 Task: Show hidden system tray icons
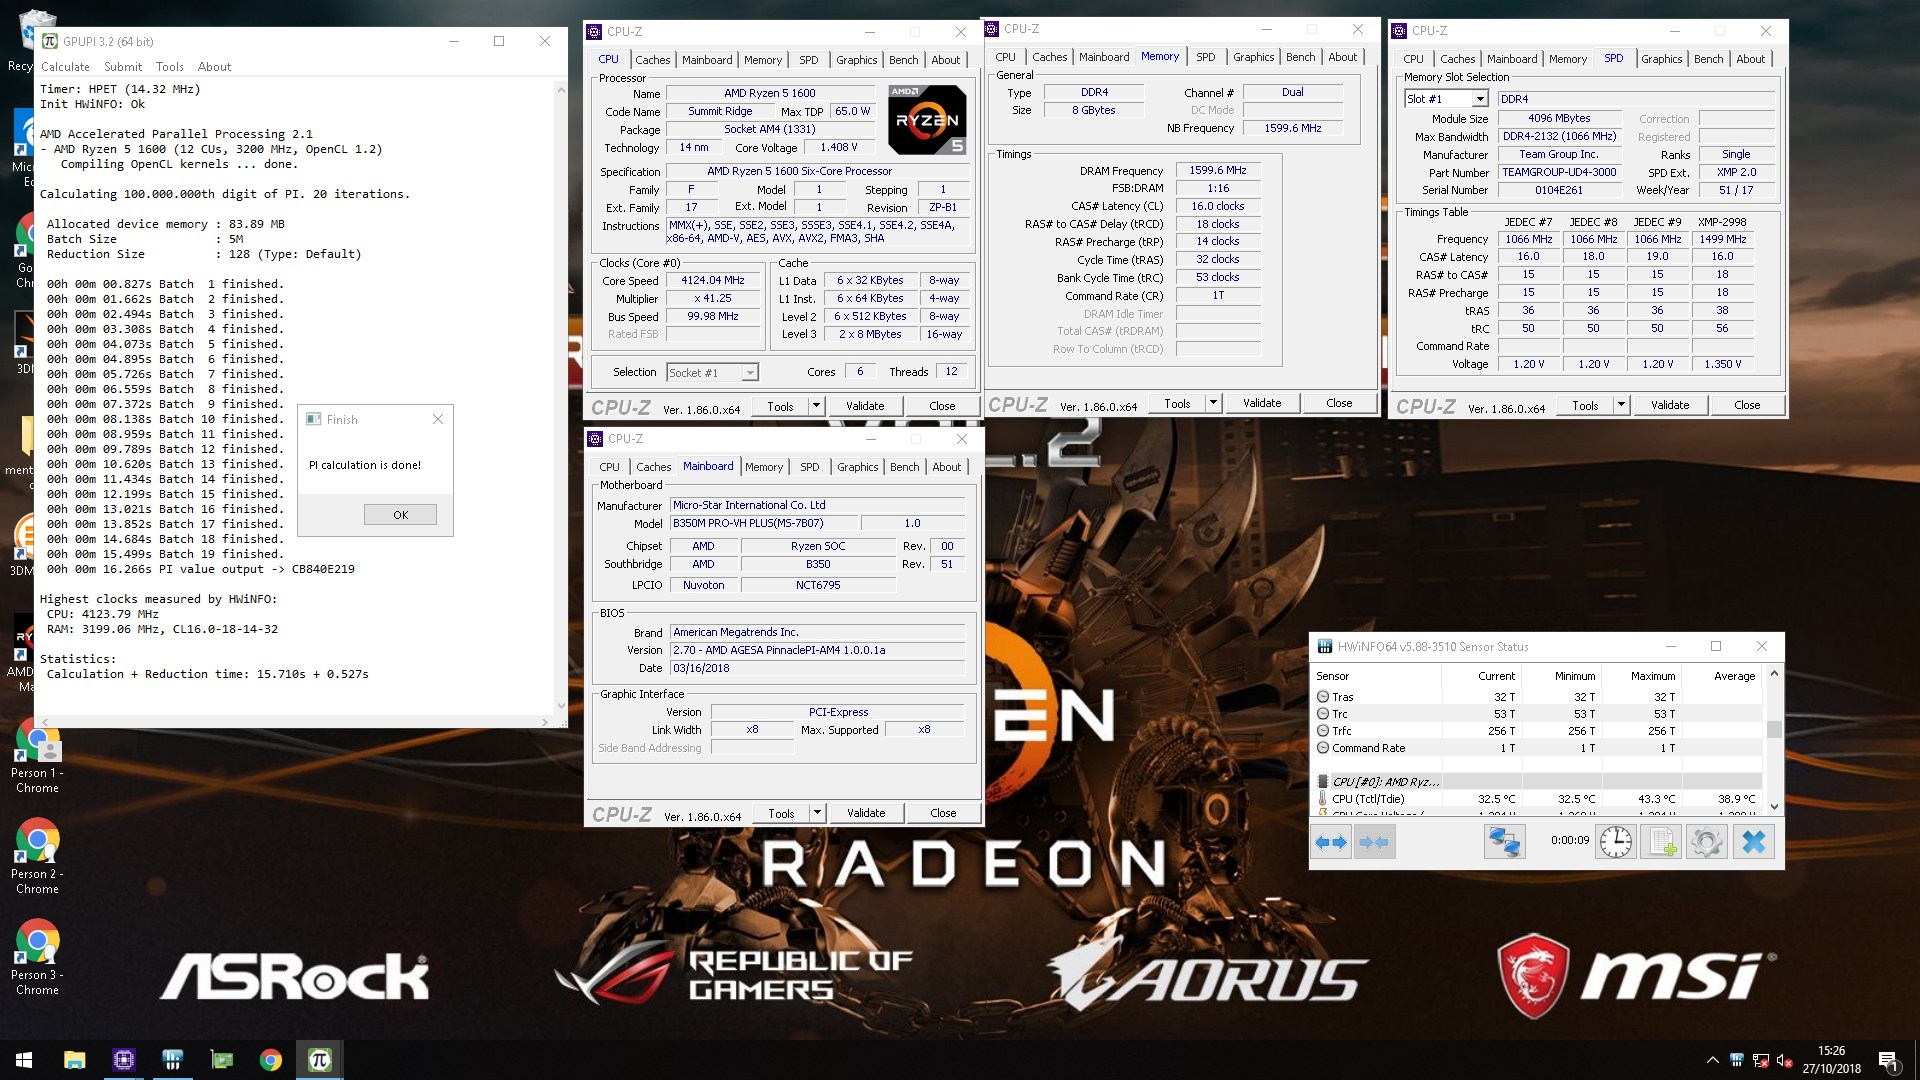(x=1712, y=1060)
